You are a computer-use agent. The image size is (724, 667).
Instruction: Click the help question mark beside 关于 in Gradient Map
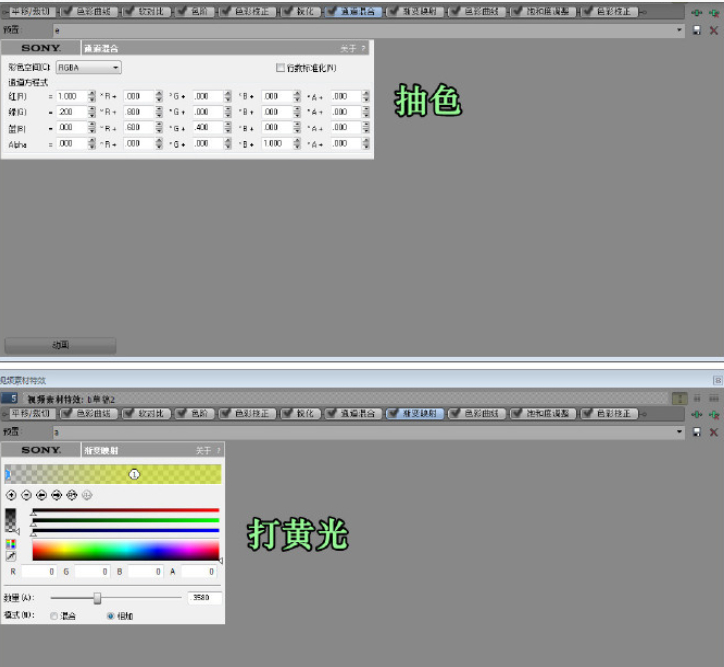pyautogui.click(x=218, y=450)
